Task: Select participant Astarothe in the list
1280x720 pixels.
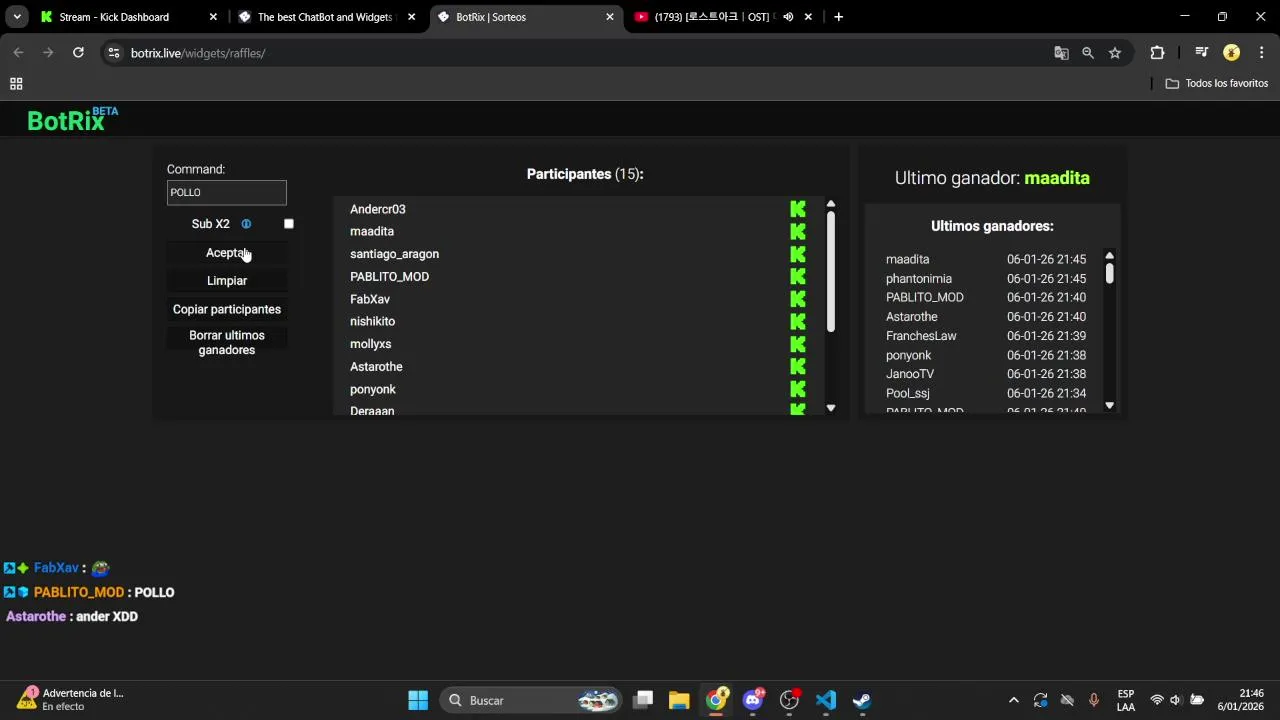Action: pyautogui.click(x=376, y=367)
